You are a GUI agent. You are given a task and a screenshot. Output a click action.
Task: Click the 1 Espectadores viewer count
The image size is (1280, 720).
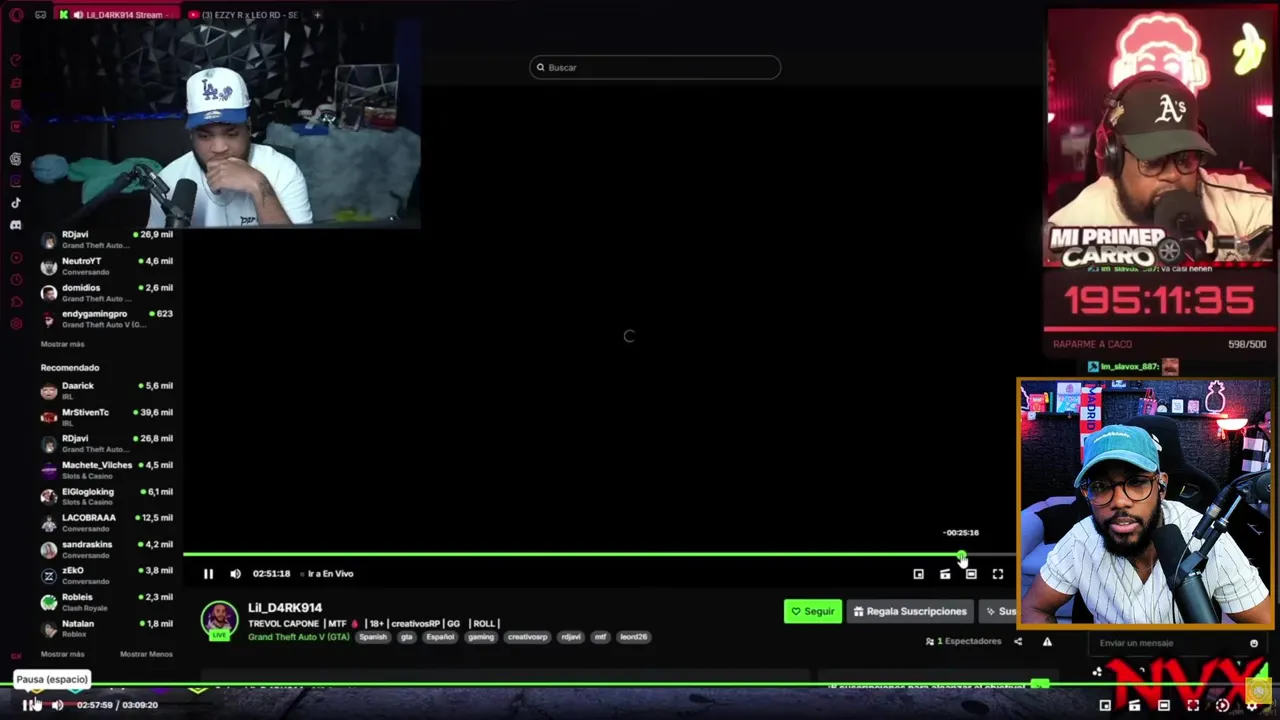pyautogui.click(x=963, y=641)
